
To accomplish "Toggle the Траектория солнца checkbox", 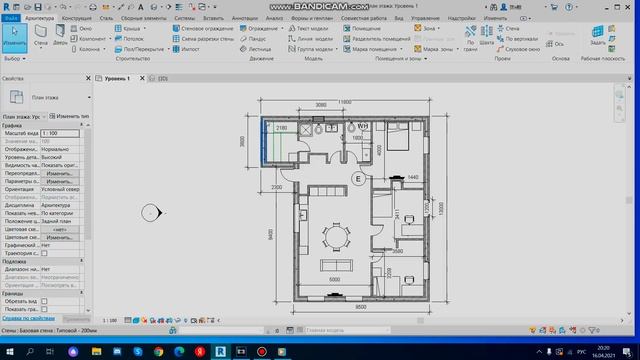I will (x=44, y=253).
